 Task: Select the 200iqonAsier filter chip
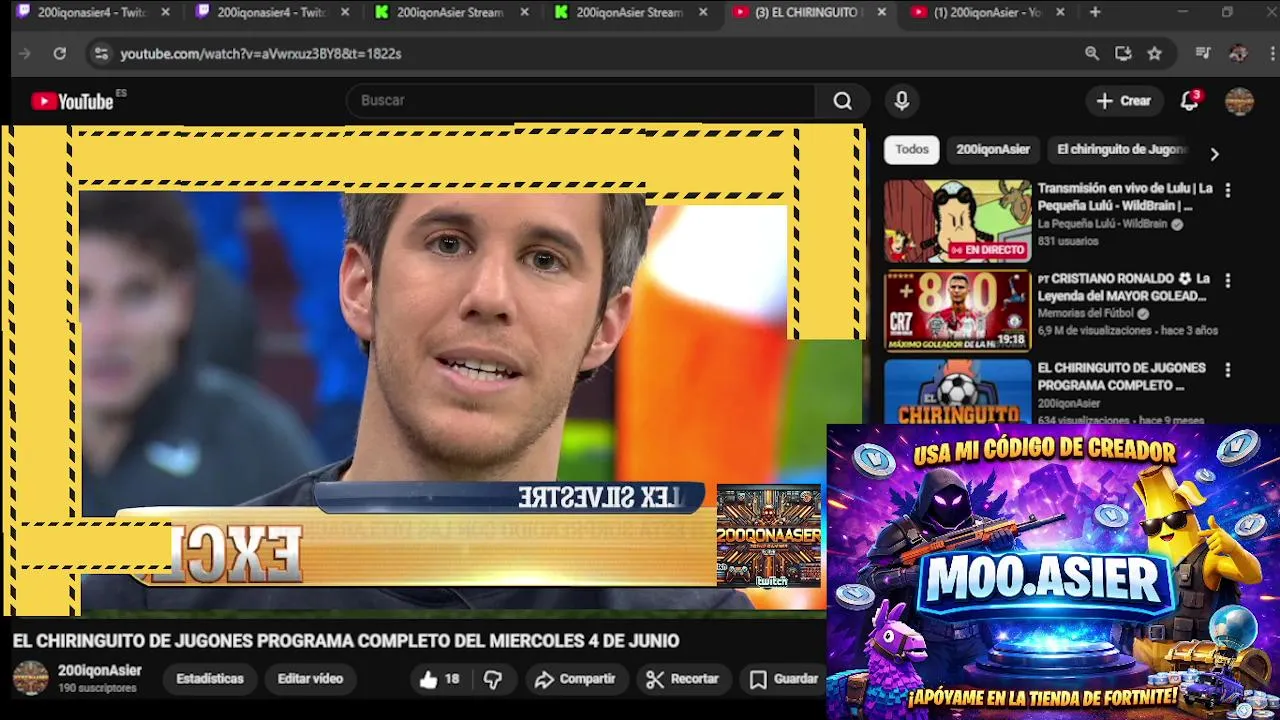(x=992, y=150)
